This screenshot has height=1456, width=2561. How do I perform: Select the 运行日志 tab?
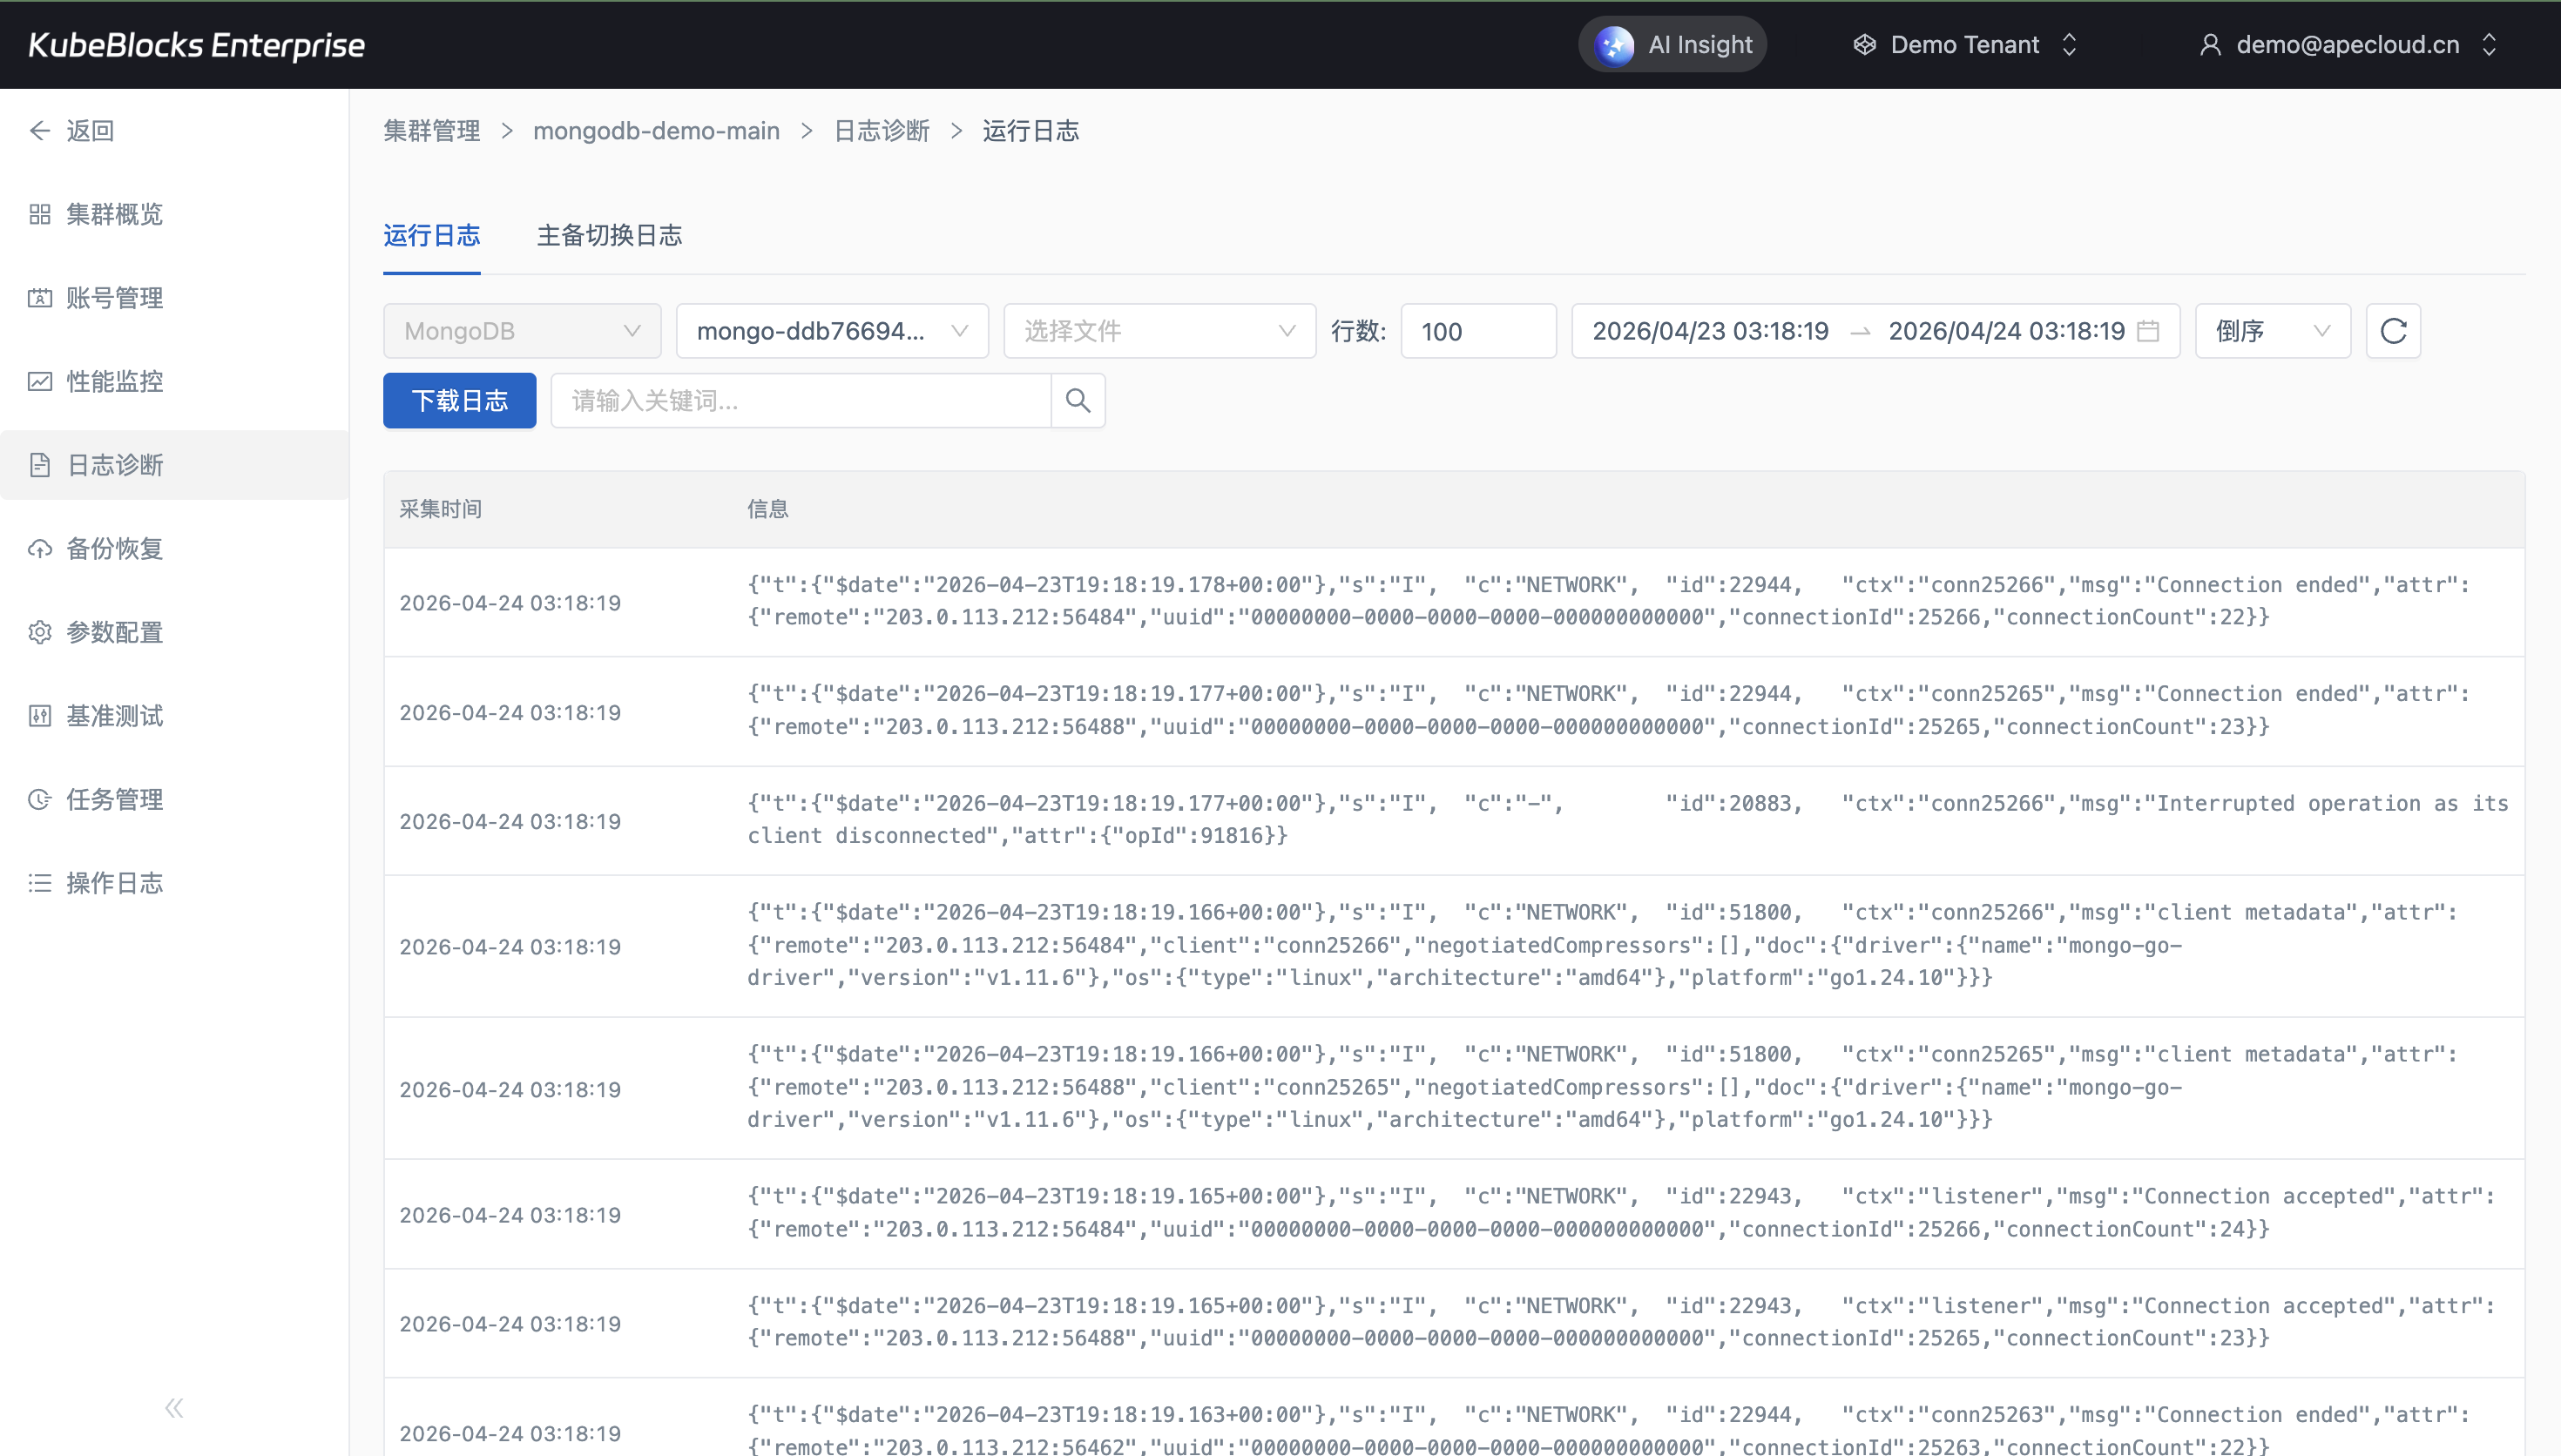pos(431,235)
